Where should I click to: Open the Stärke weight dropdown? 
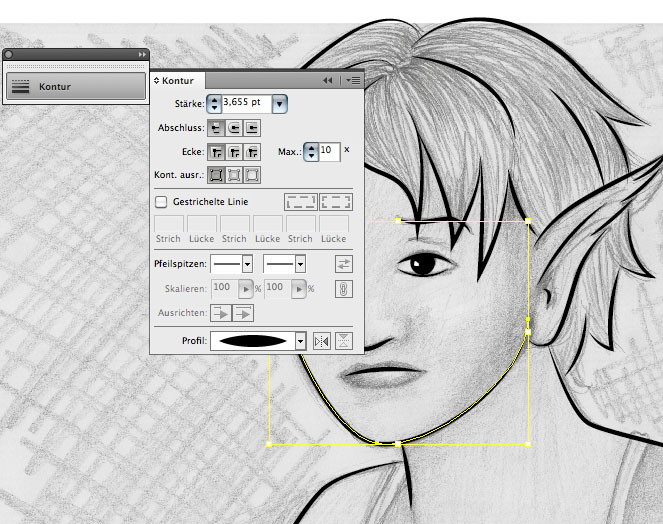(x=280, y=103)
